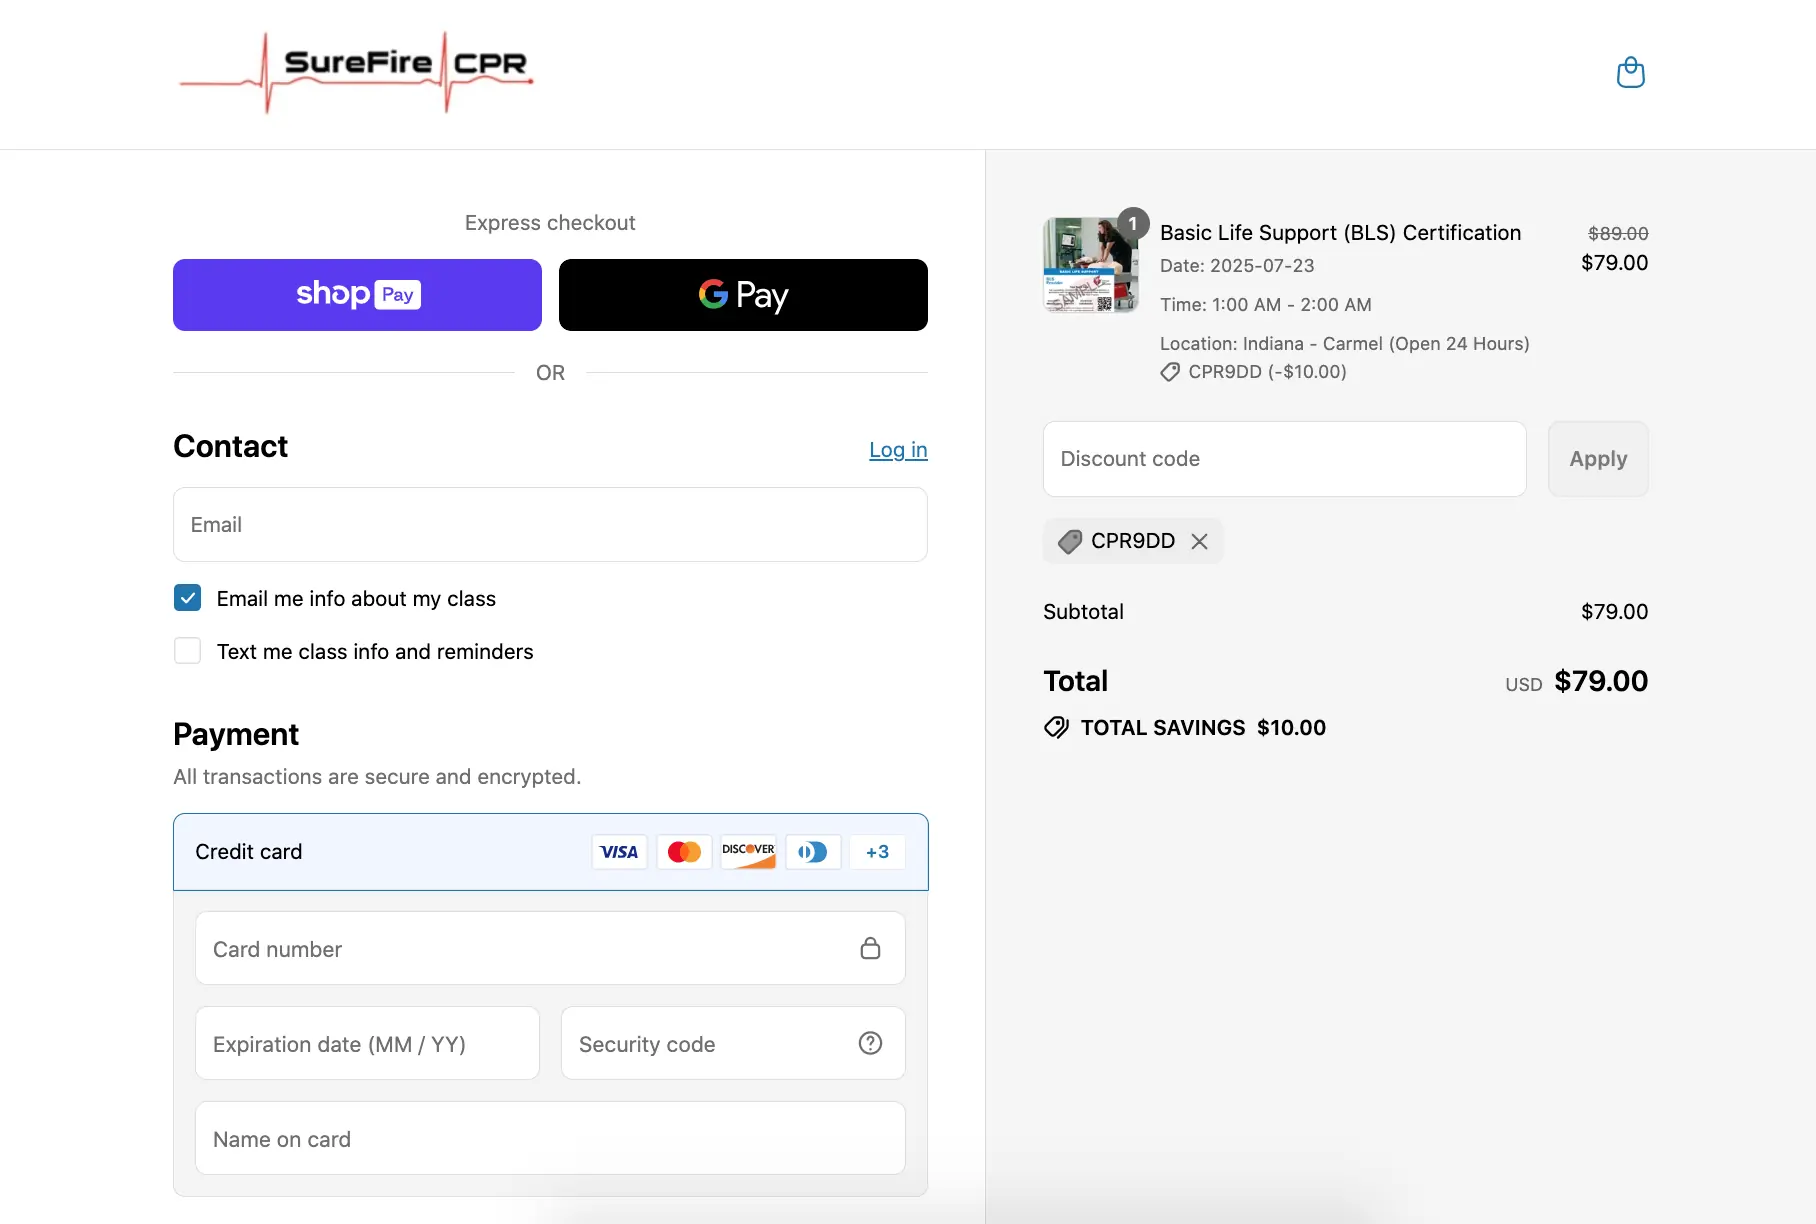The width and height of the screenshot is (1816, 1224).
Task: Click the Log in link
Action: (897, 450)
